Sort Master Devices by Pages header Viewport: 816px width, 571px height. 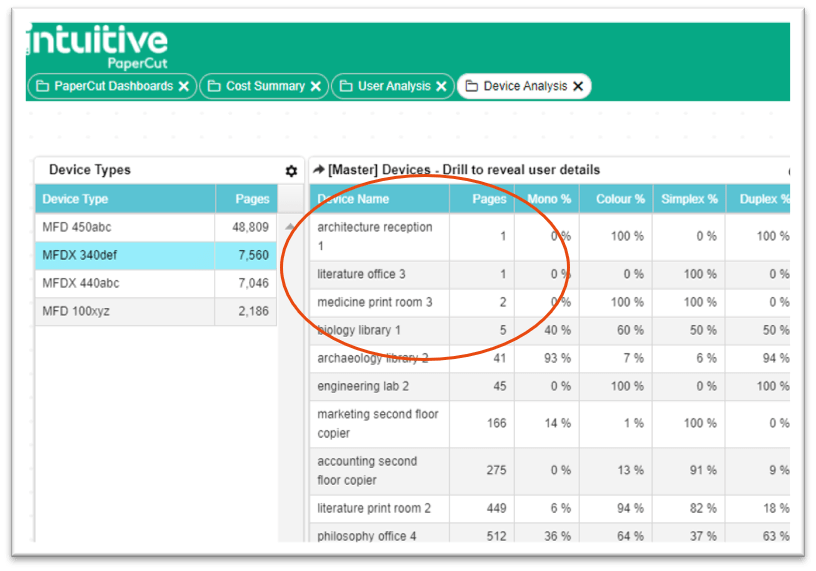(x=482, y=199)
